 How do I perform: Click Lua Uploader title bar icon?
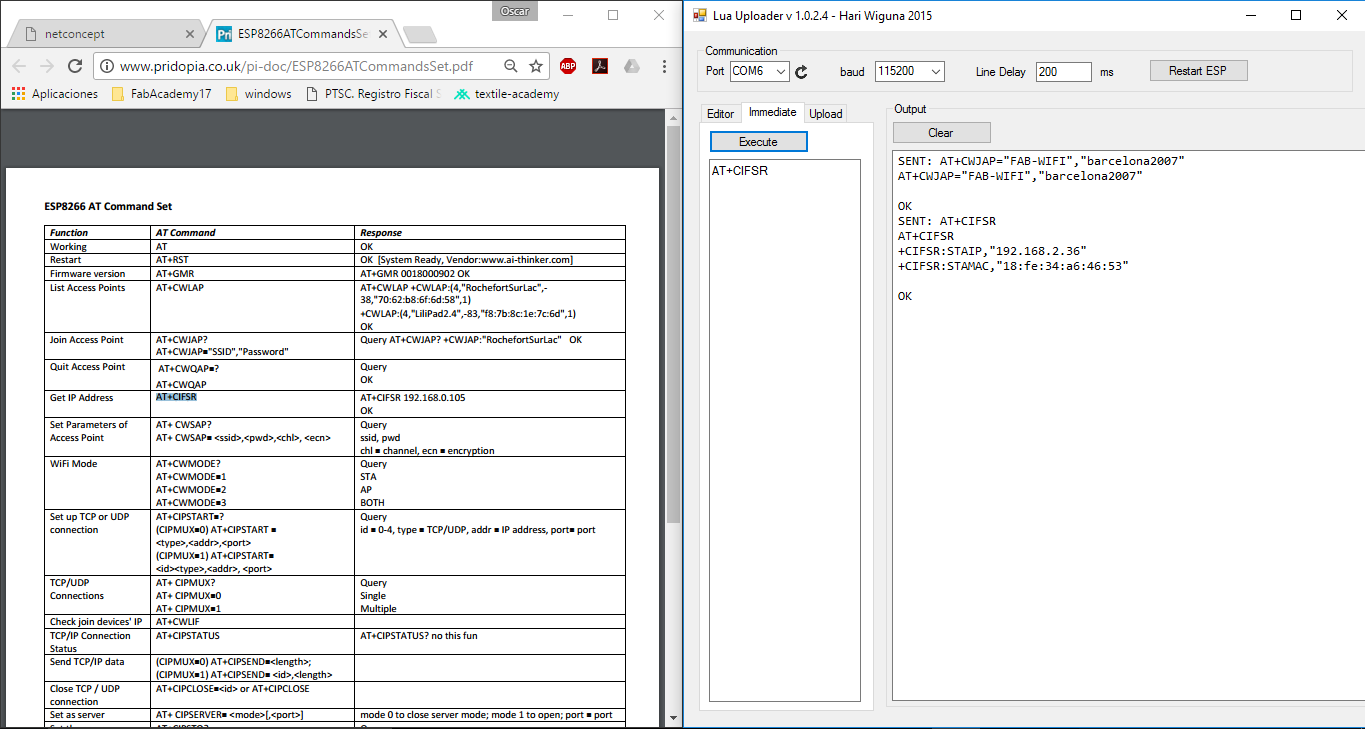pos(700,15)
